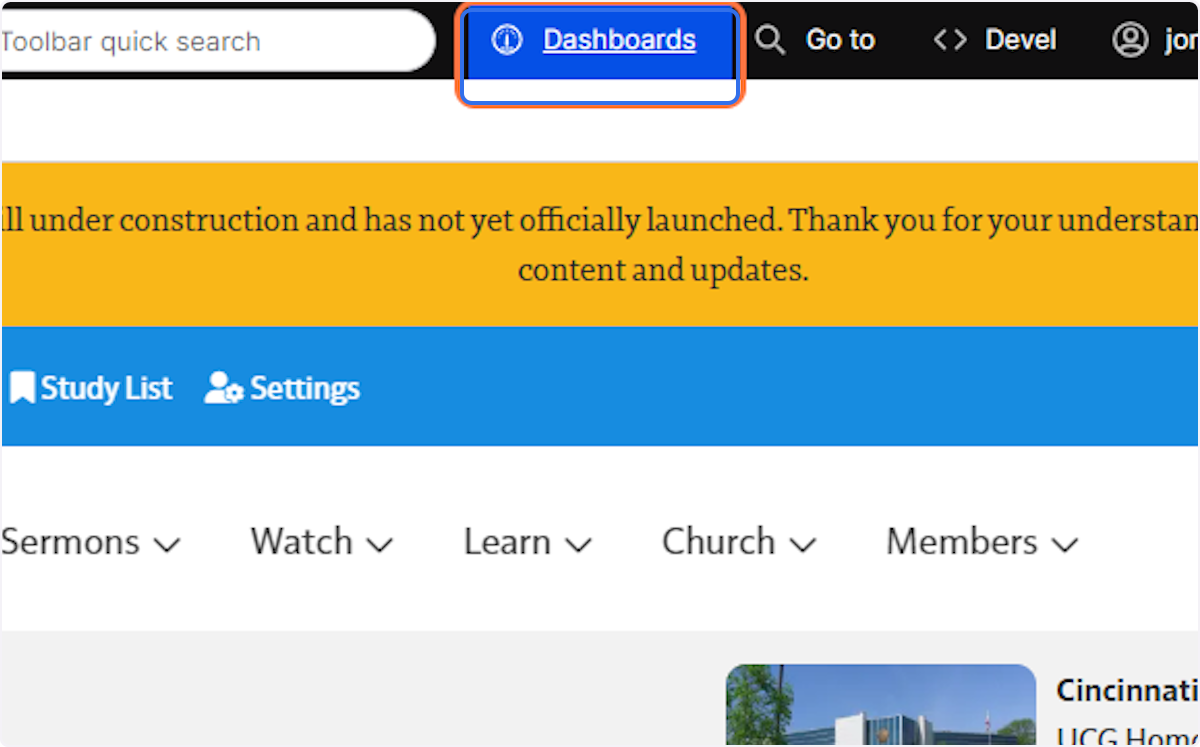Click the magnifying glass search icon
Image resolution: width=1200 pixels, height=747 pixels.
click(770, 39)
